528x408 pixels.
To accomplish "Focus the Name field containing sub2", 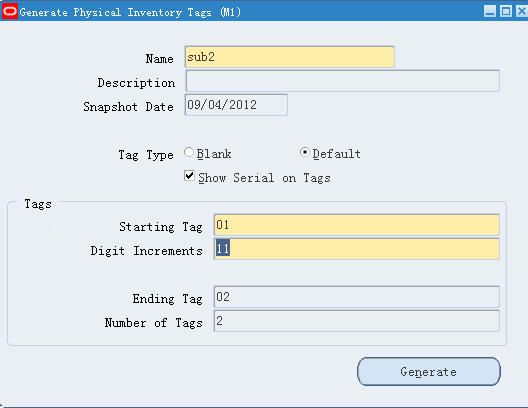I will (x=290, y=57).
